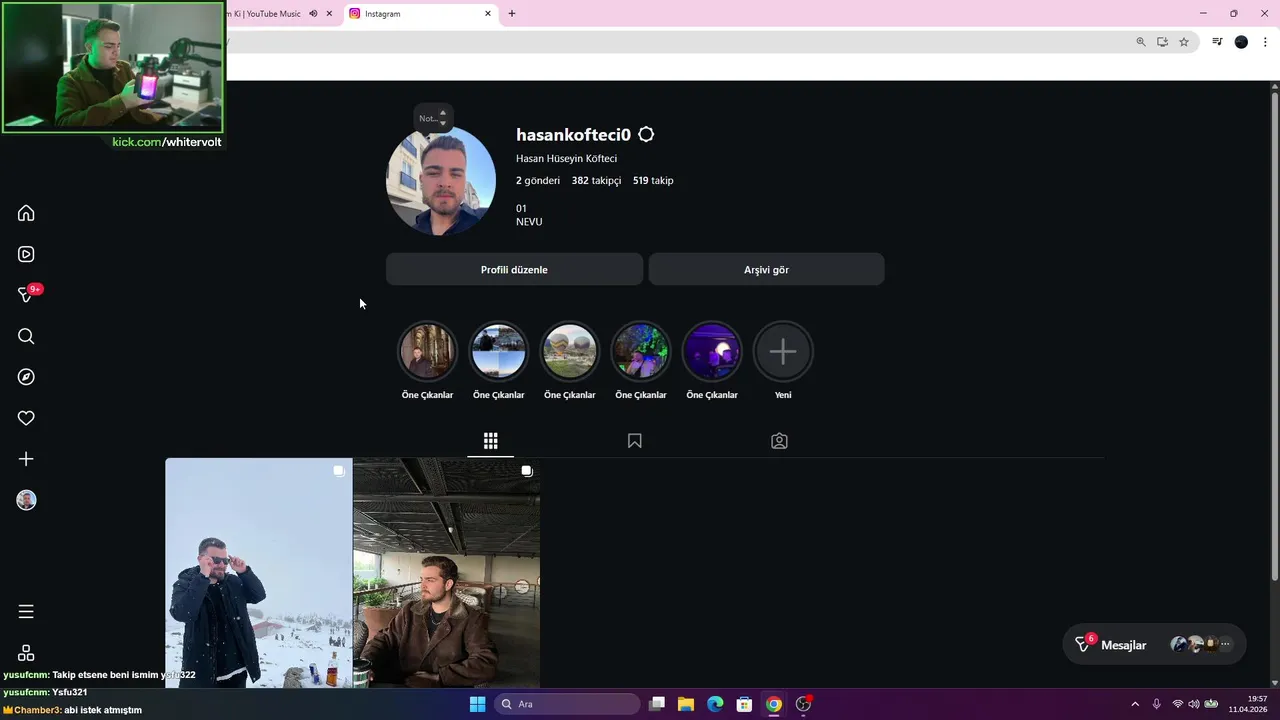Open the Not note bubble above profile photo

point(433,118)
